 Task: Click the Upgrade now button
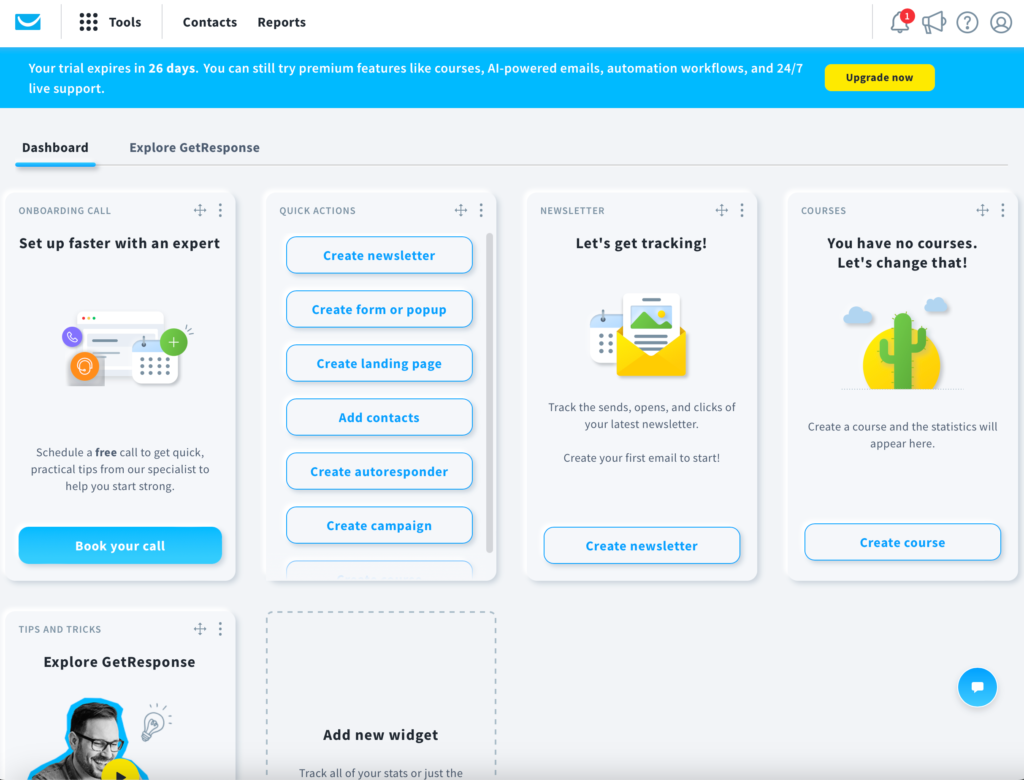879,77
